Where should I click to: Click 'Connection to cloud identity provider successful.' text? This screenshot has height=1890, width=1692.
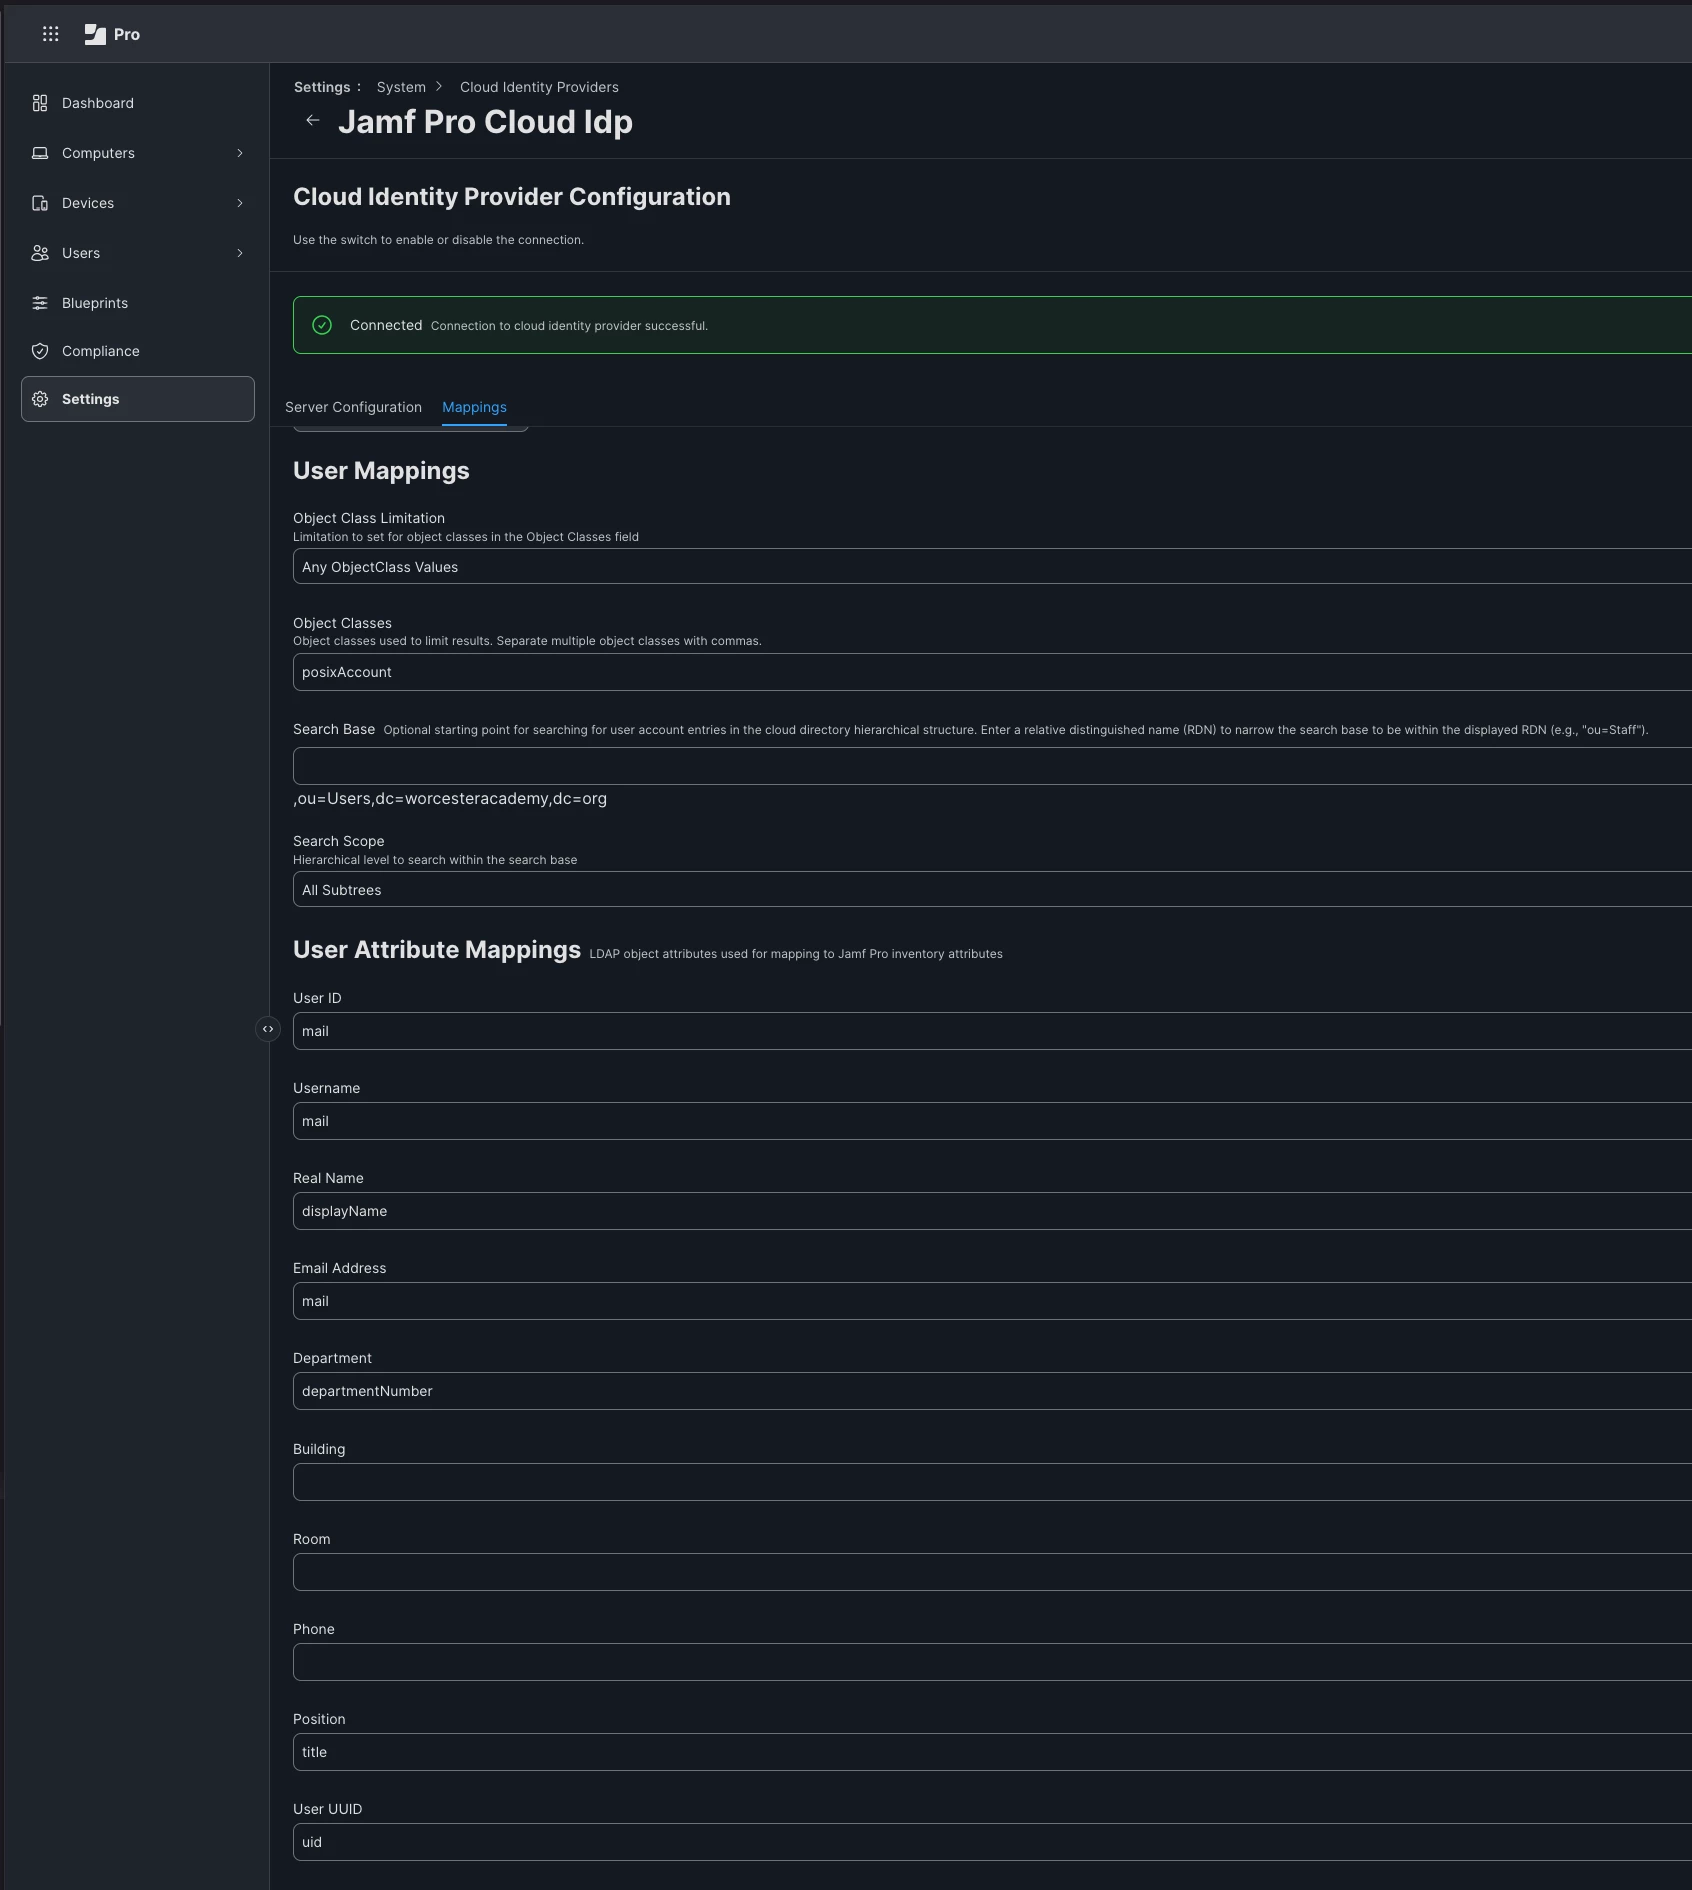click(569, 326)
